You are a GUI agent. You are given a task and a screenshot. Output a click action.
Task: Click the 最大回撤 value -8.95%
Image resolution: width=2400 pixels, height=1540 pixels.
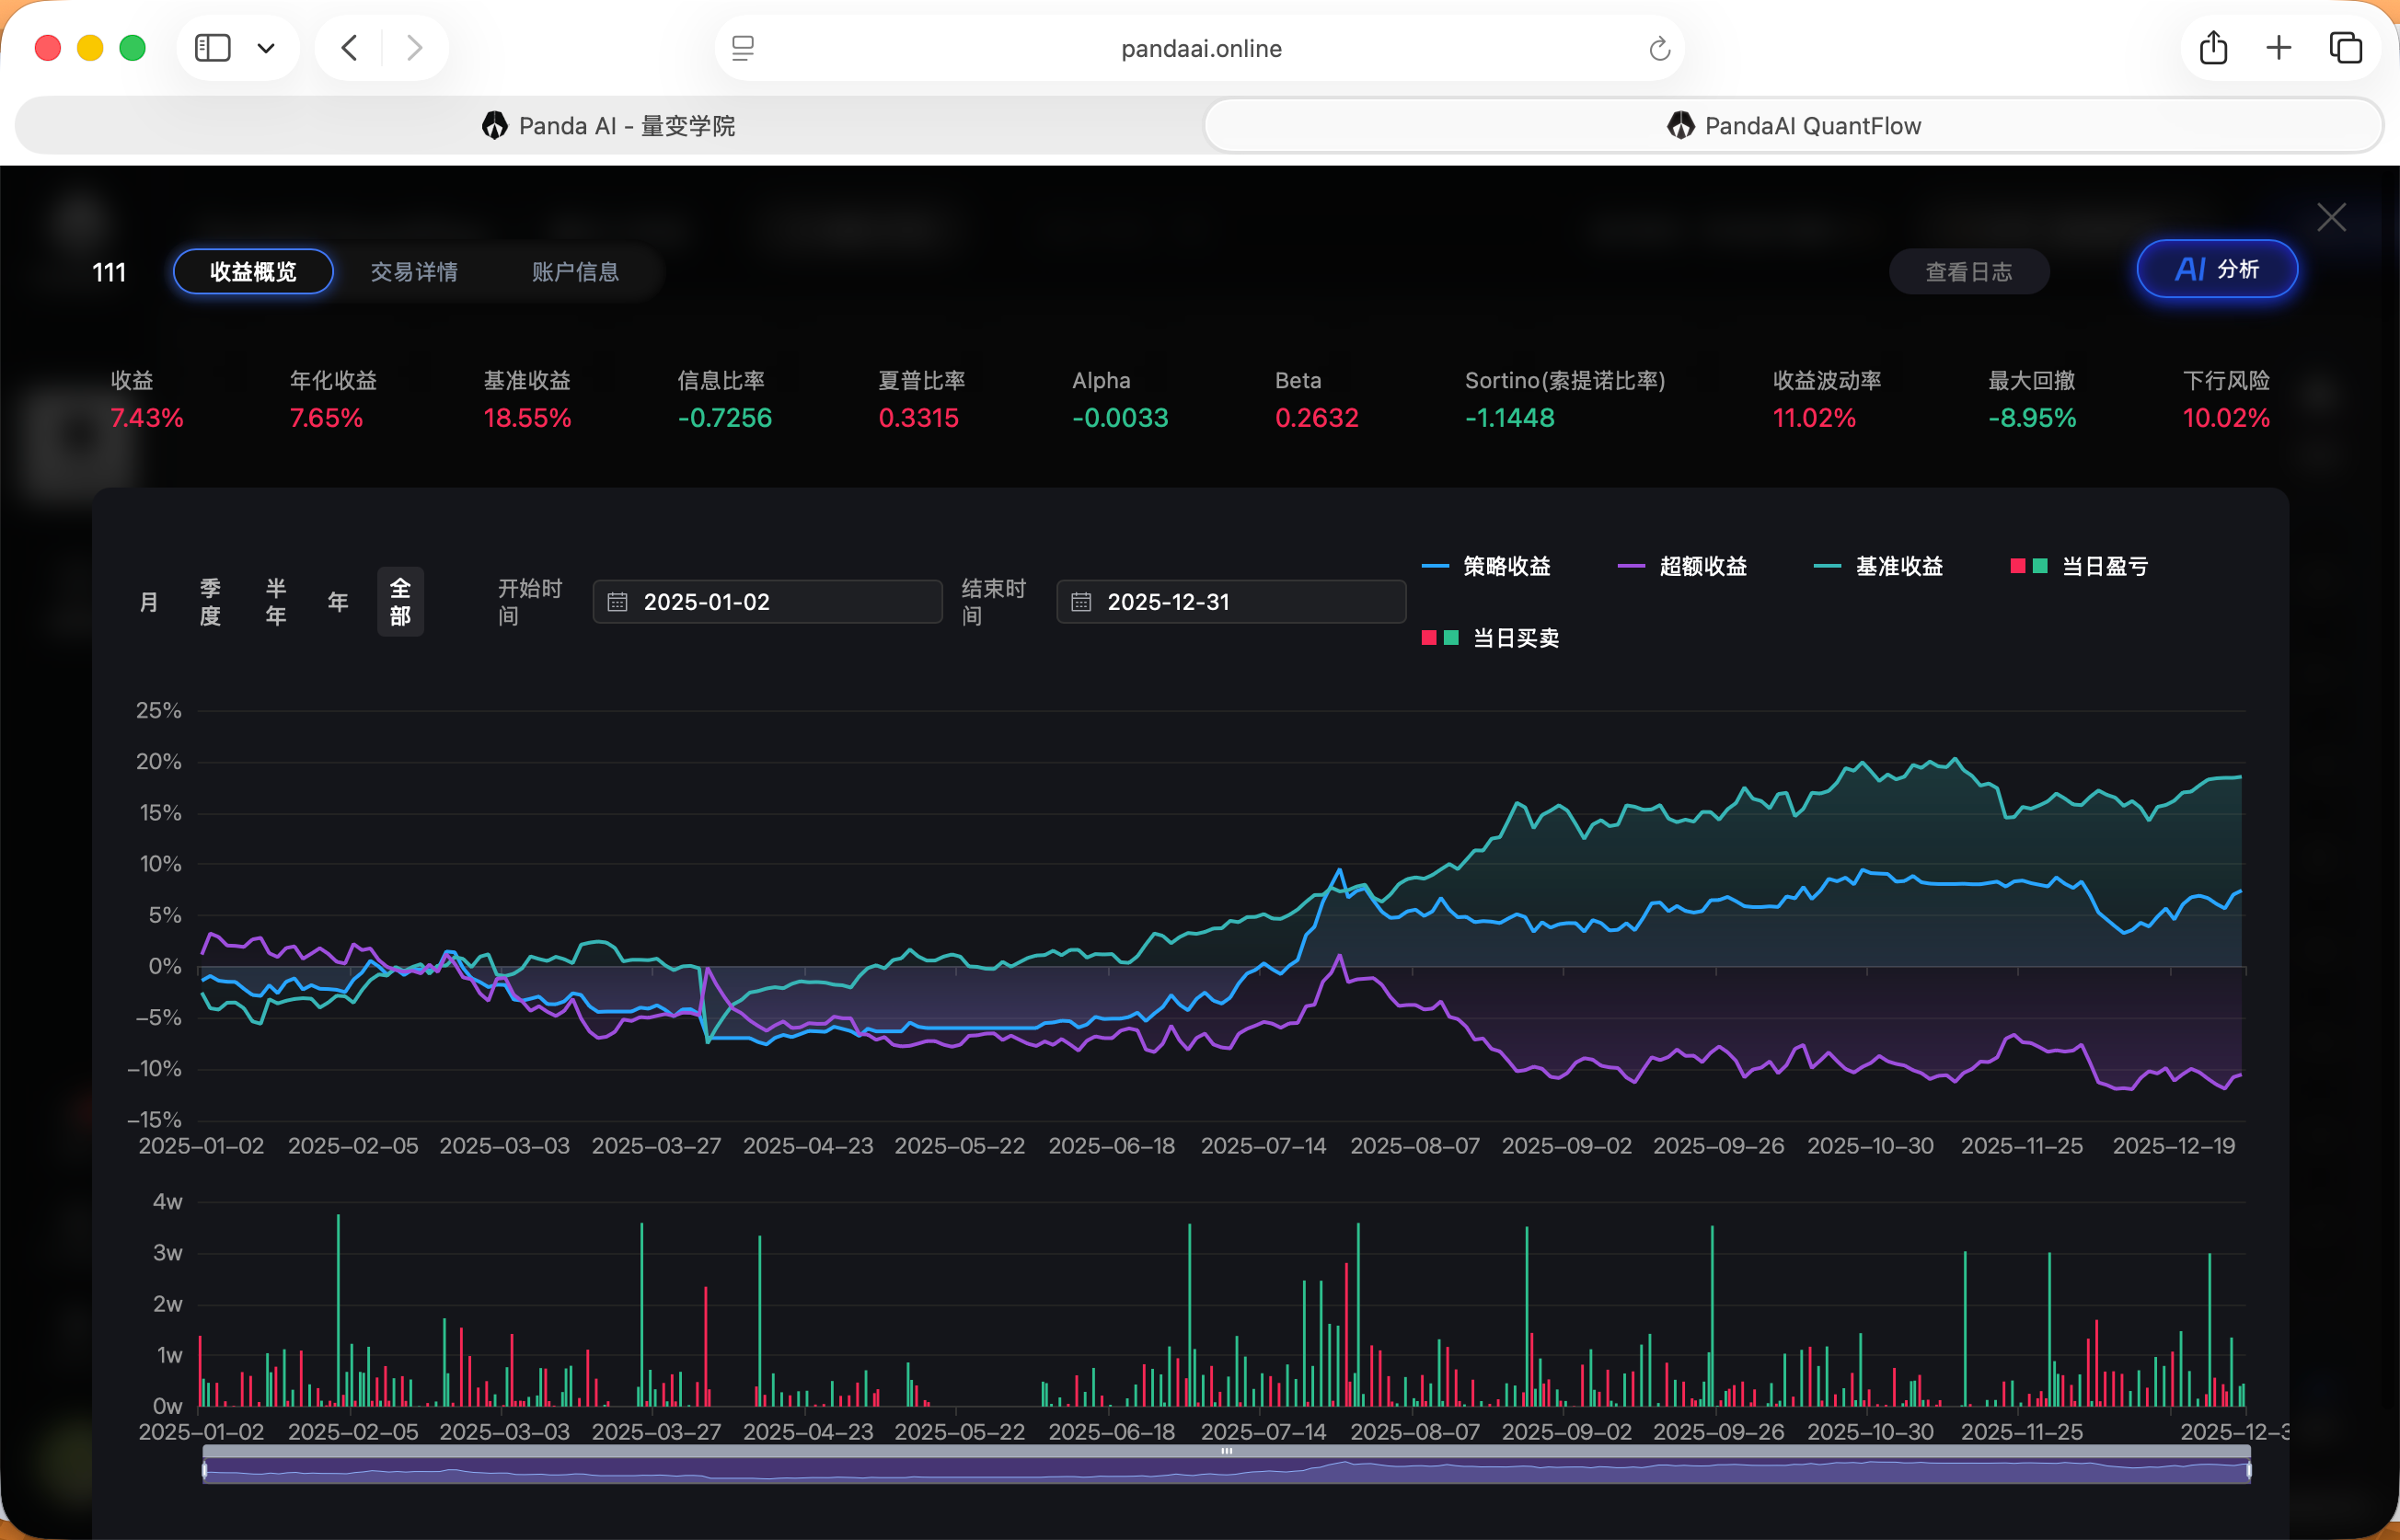[x=2032, y=418]
